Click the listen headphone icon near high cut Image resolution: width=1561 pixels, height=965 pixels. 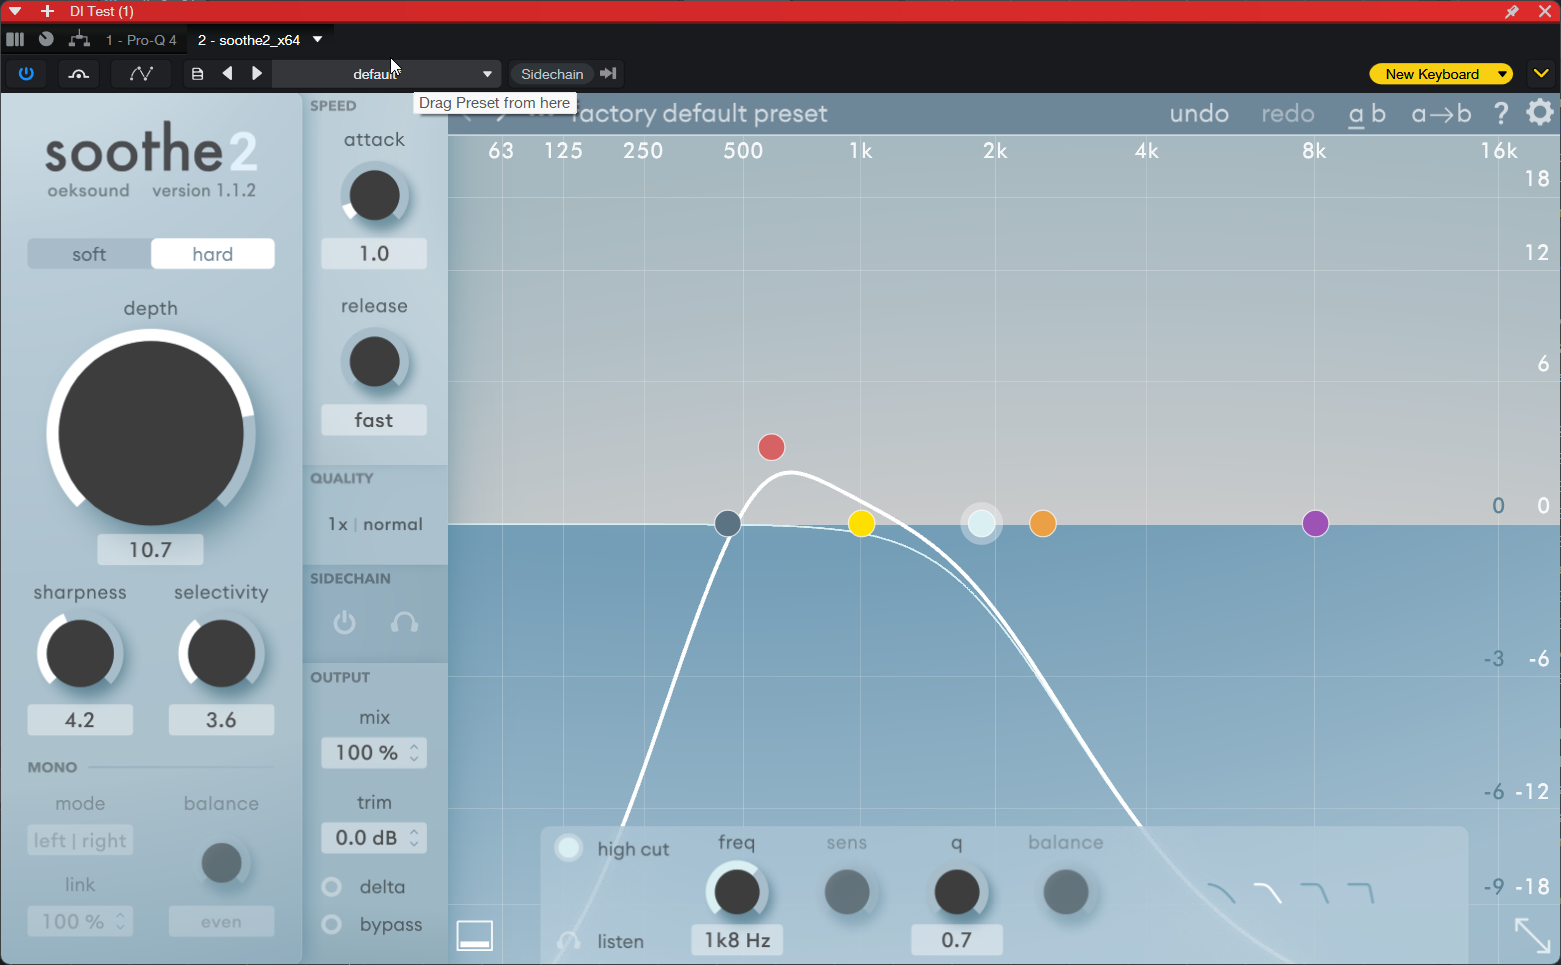click(x=569, y=941)
